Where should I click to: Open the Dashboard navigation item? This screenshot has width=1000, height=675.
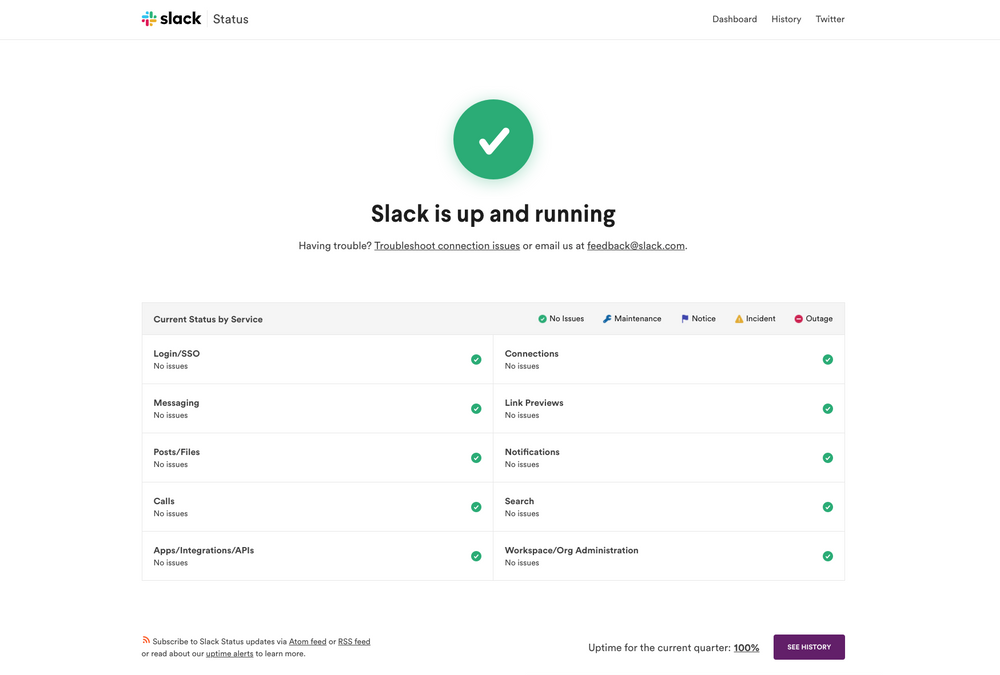click(x=735, y=19)
